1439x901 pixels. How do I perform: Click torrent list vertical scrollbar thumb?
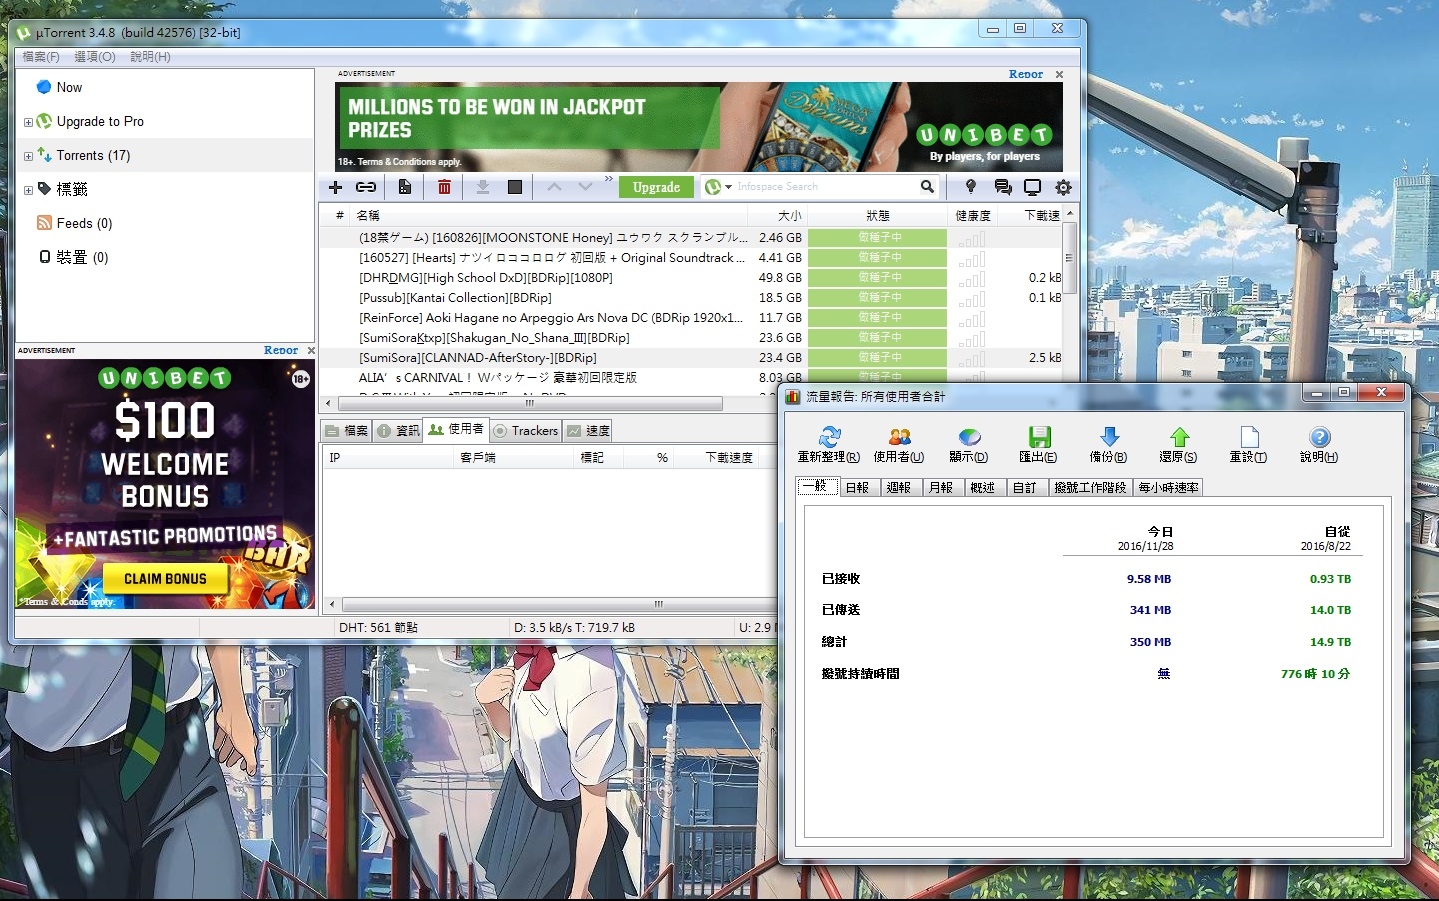click(1069, 257)
